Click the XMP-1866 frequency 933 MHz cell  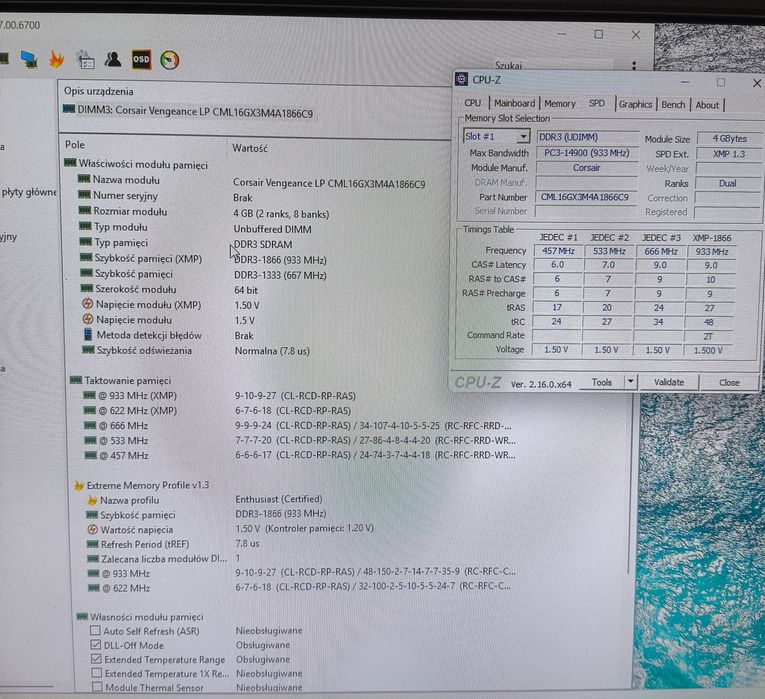[x=711, y=252]
